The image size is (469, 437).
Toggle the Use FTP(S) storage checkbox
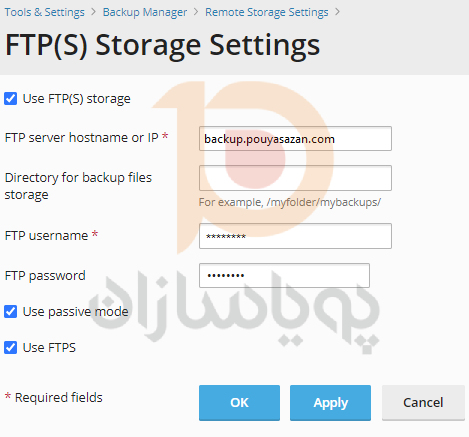click(11, 99)
